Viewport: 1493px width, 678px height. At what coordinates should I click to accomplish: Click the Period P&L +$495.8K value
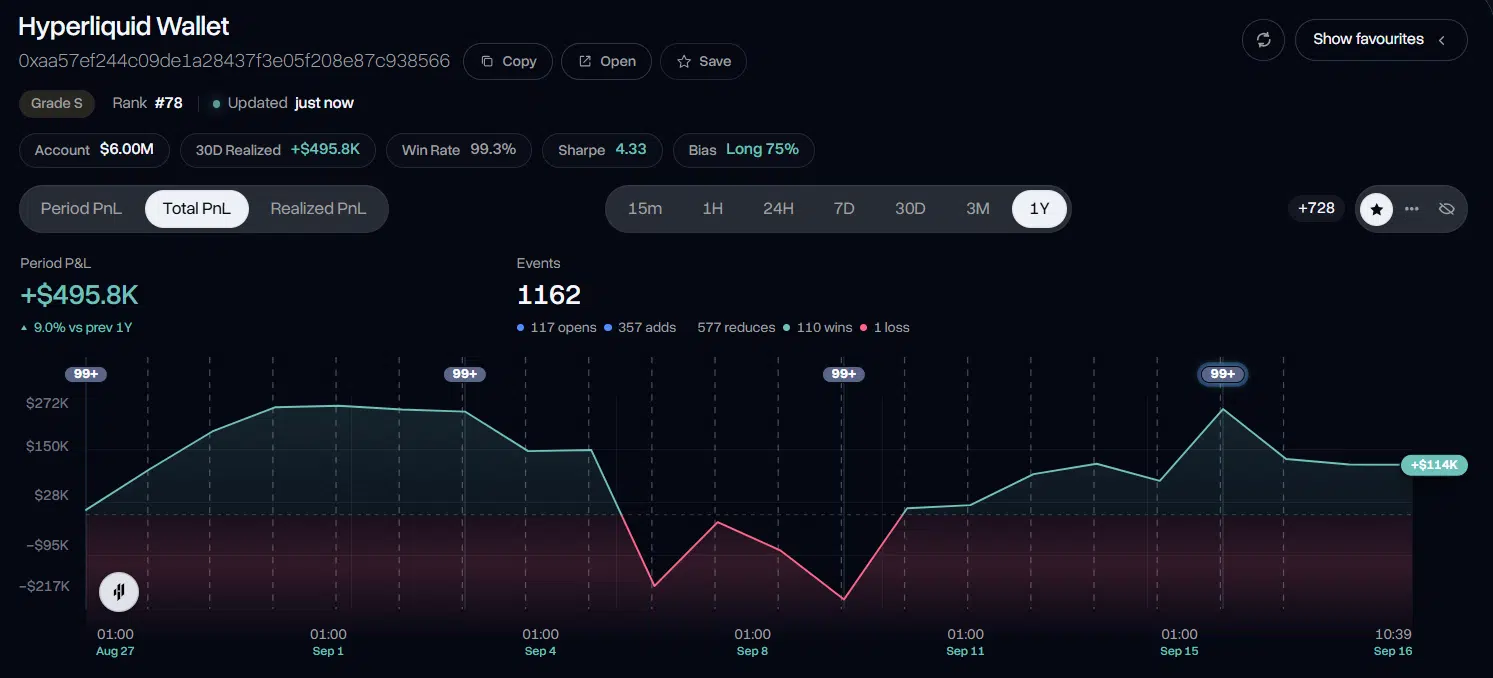click(x=79, y=295)
